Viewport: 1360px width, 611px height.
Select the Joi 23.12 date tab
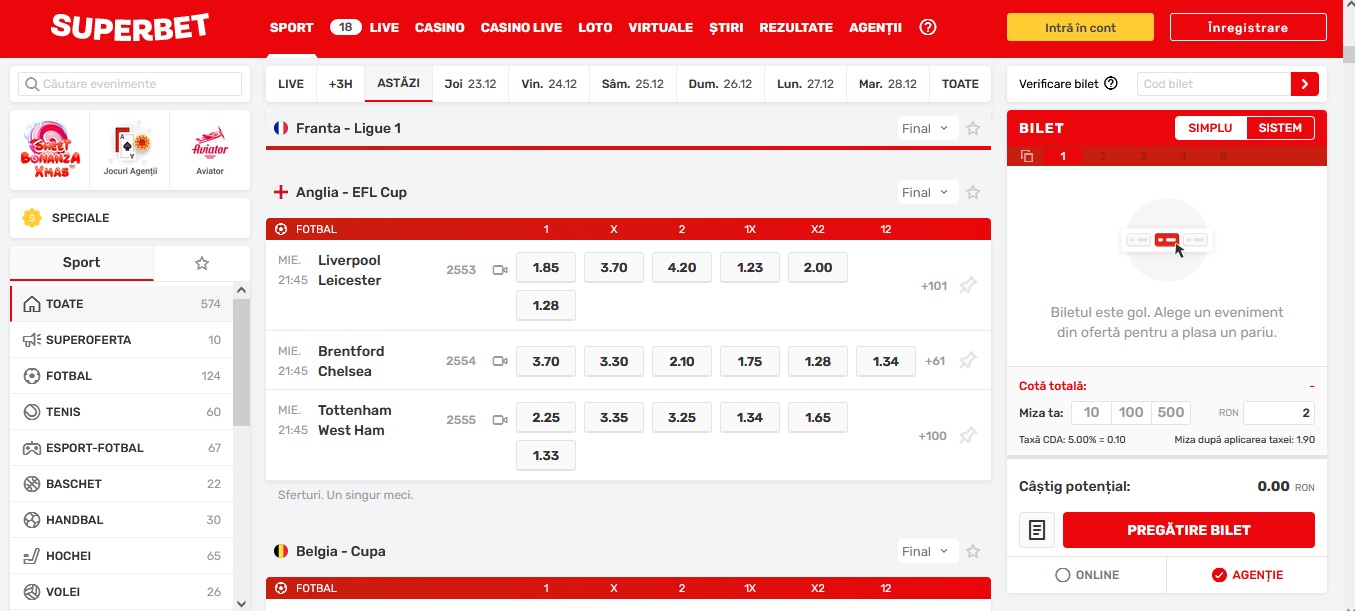[x=471, y=84]
